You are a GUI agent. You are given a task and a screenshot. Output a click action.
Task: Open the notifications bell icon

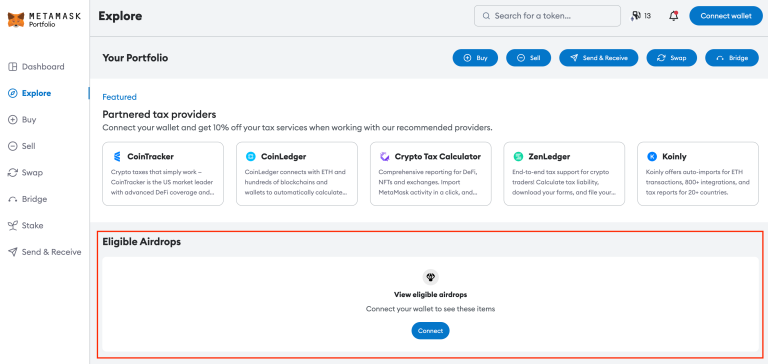(x=674, y=16)
